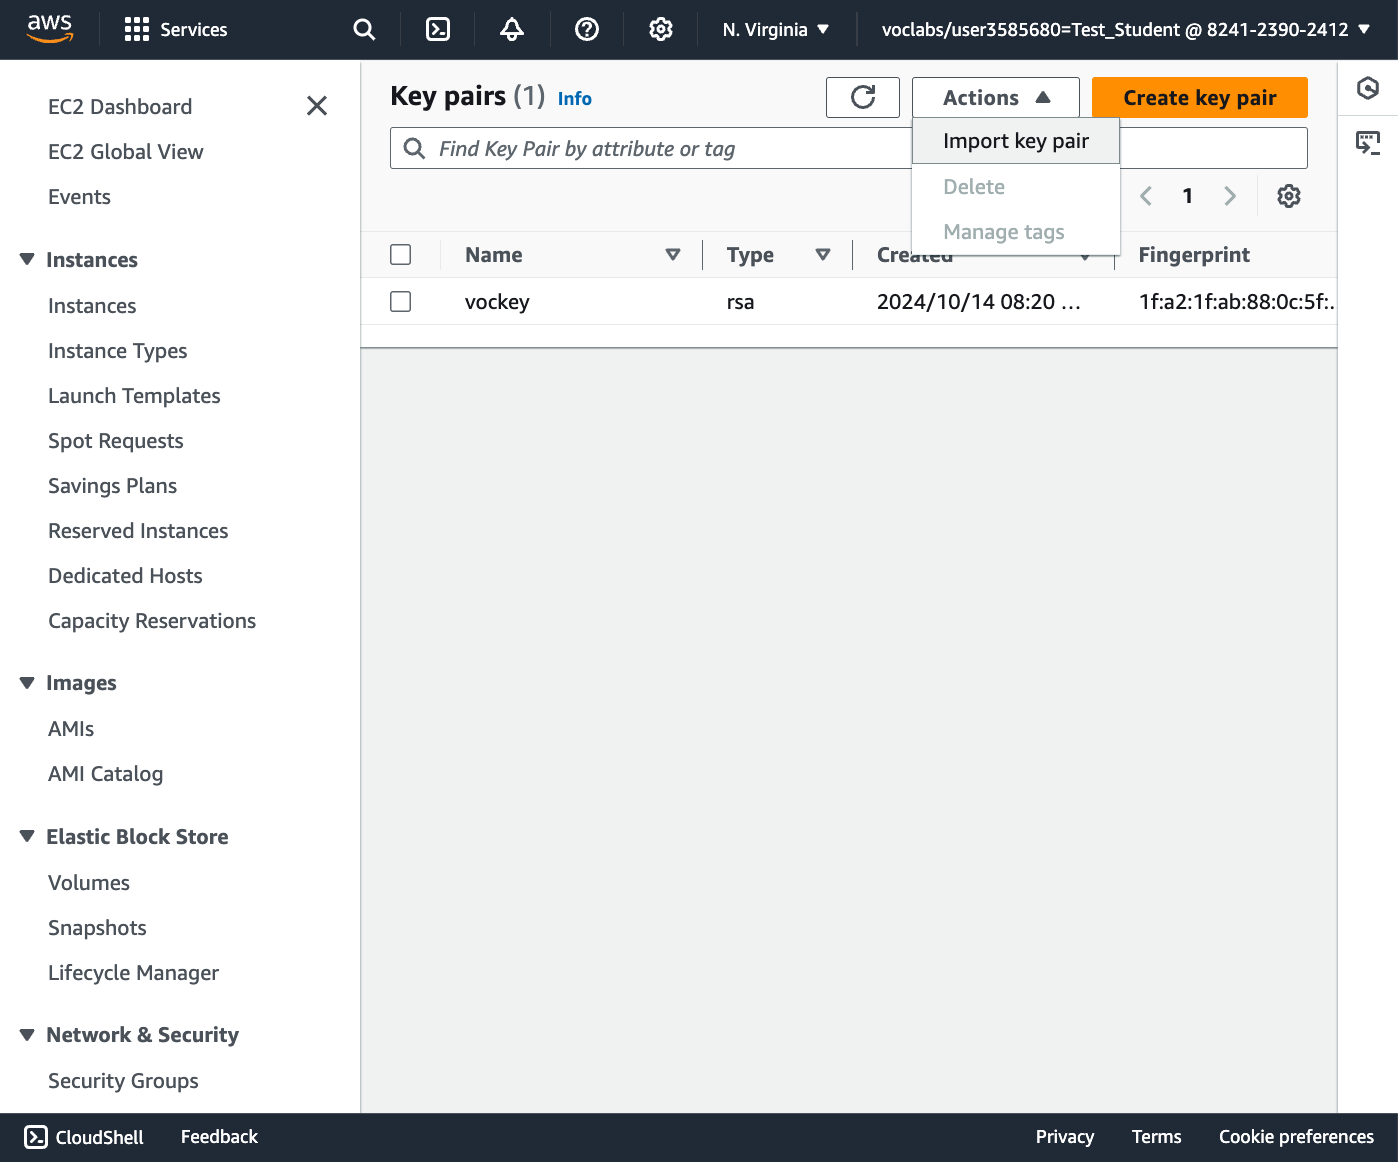Open Lifecycle Manager

point(133,973)
